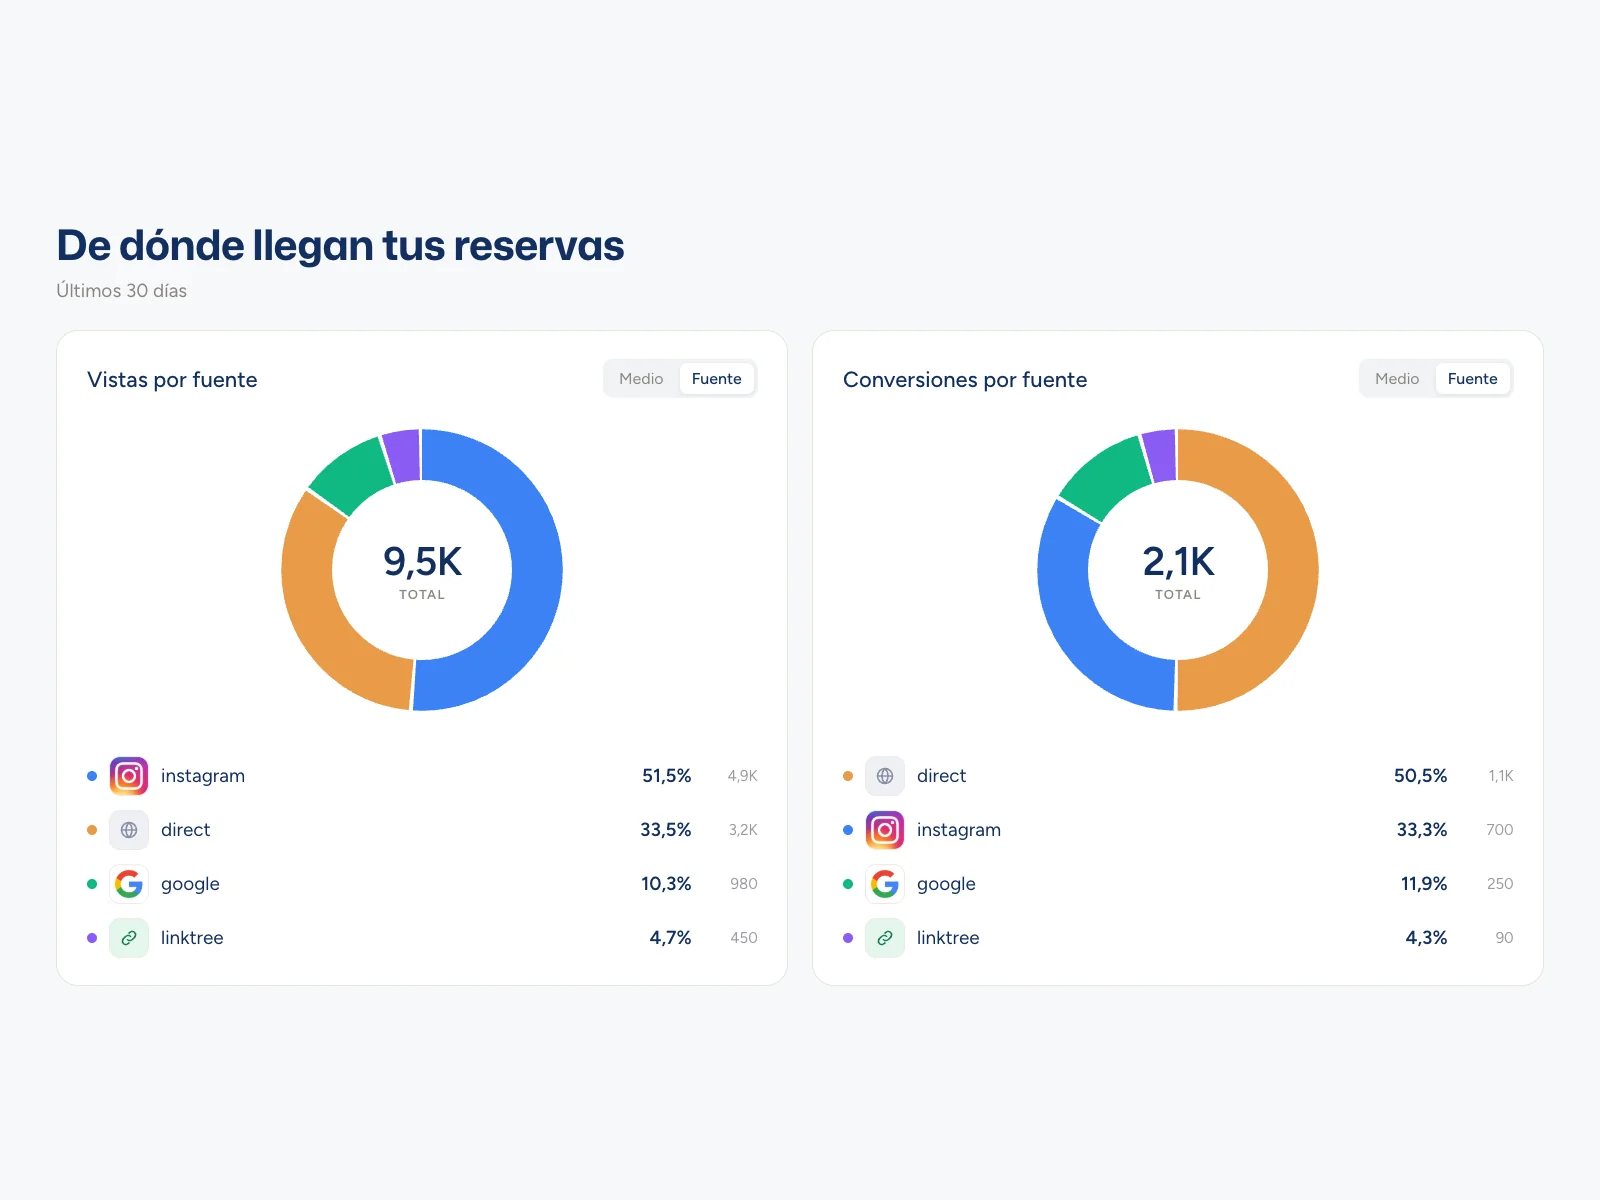The height and width of the screenshot is (1200, 1600).
Task: Click green google segment in Conversiones donut chart
Action: pos(1108,479)
